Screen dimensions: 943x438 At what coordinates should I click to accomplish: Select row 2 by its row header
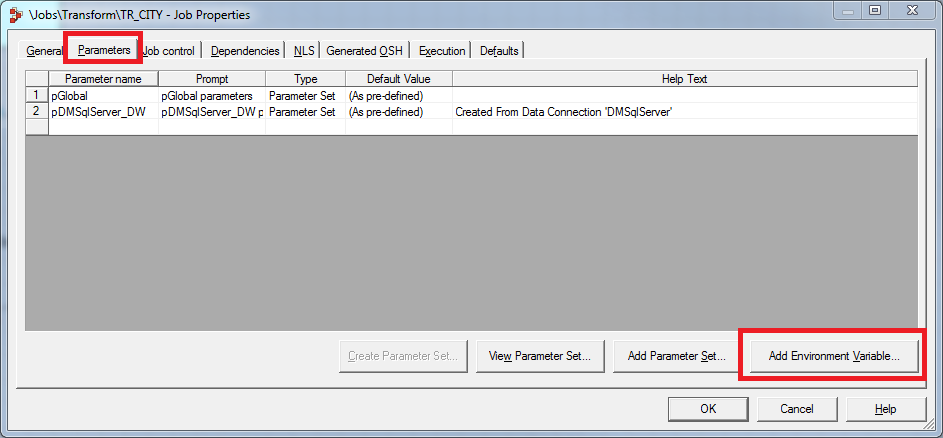(36, 112)
